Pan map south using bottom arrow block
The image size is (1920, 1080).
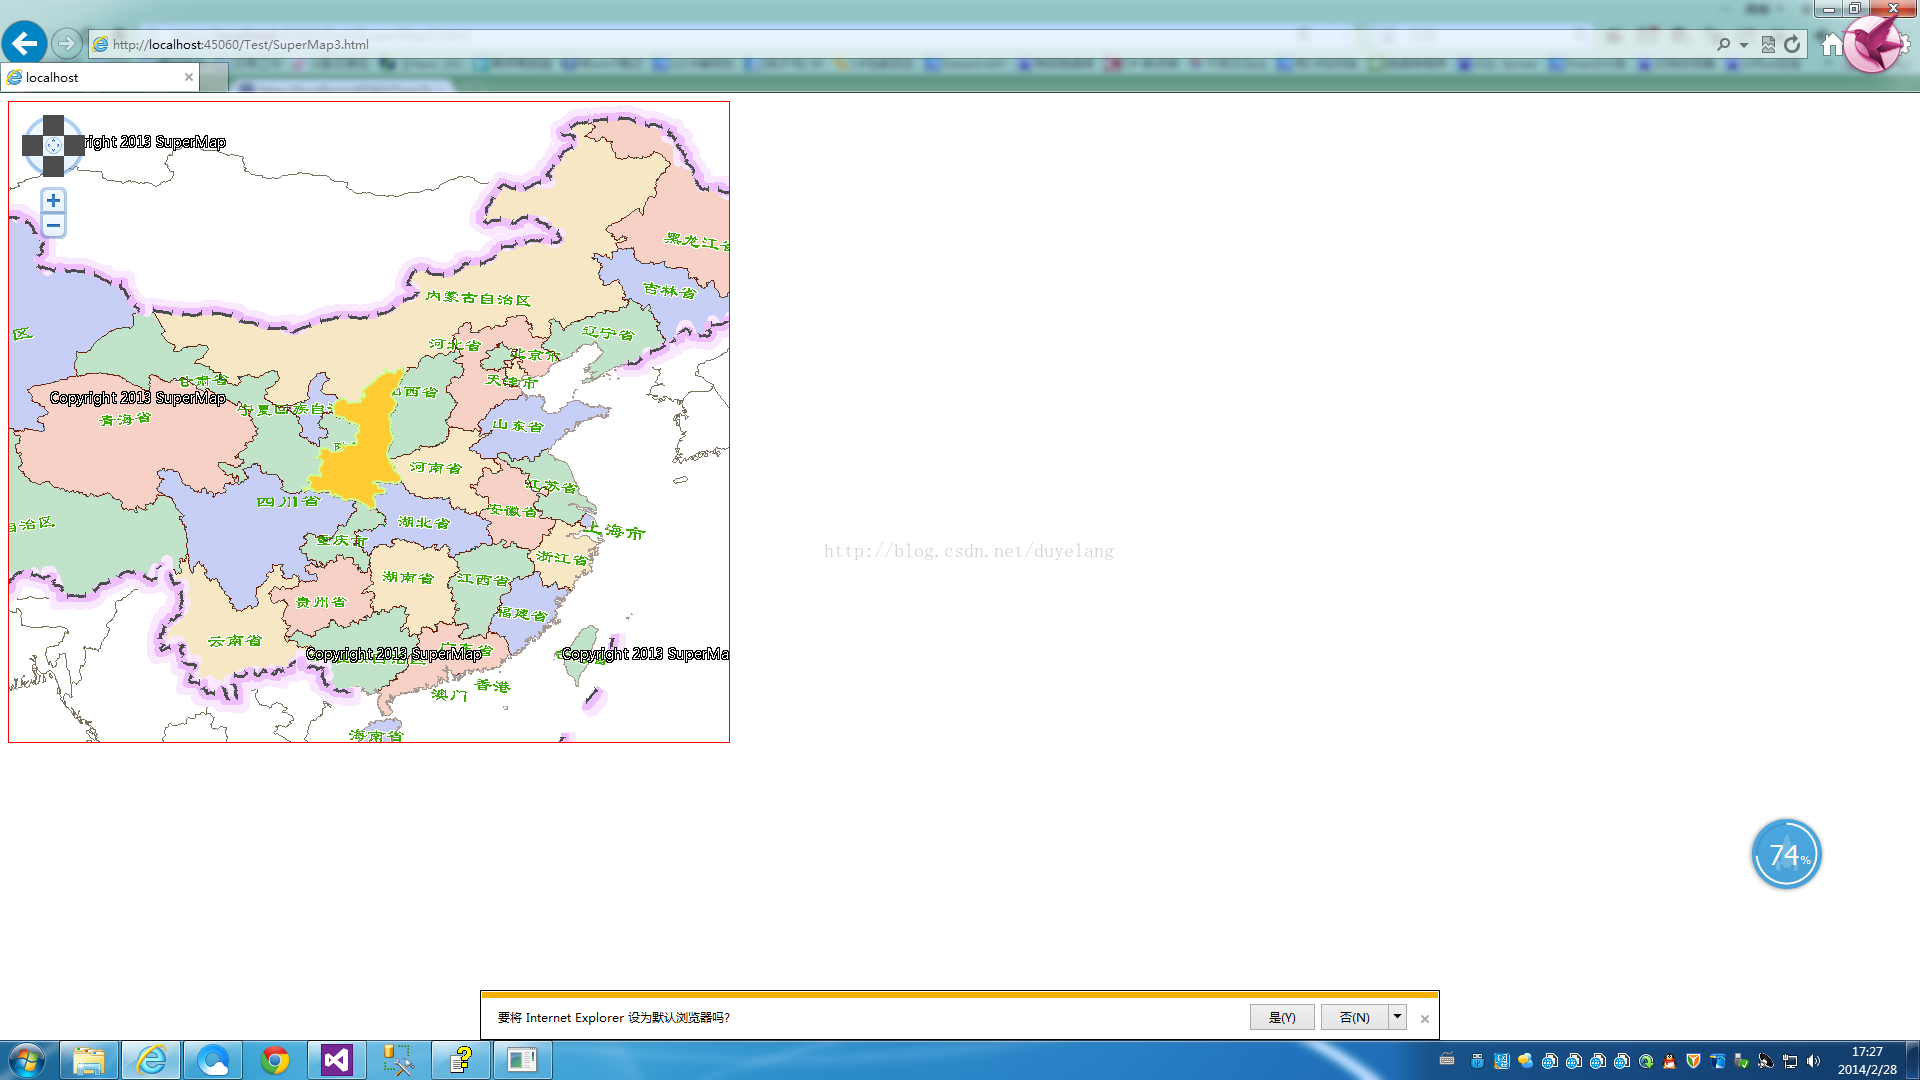click(54, 166)
